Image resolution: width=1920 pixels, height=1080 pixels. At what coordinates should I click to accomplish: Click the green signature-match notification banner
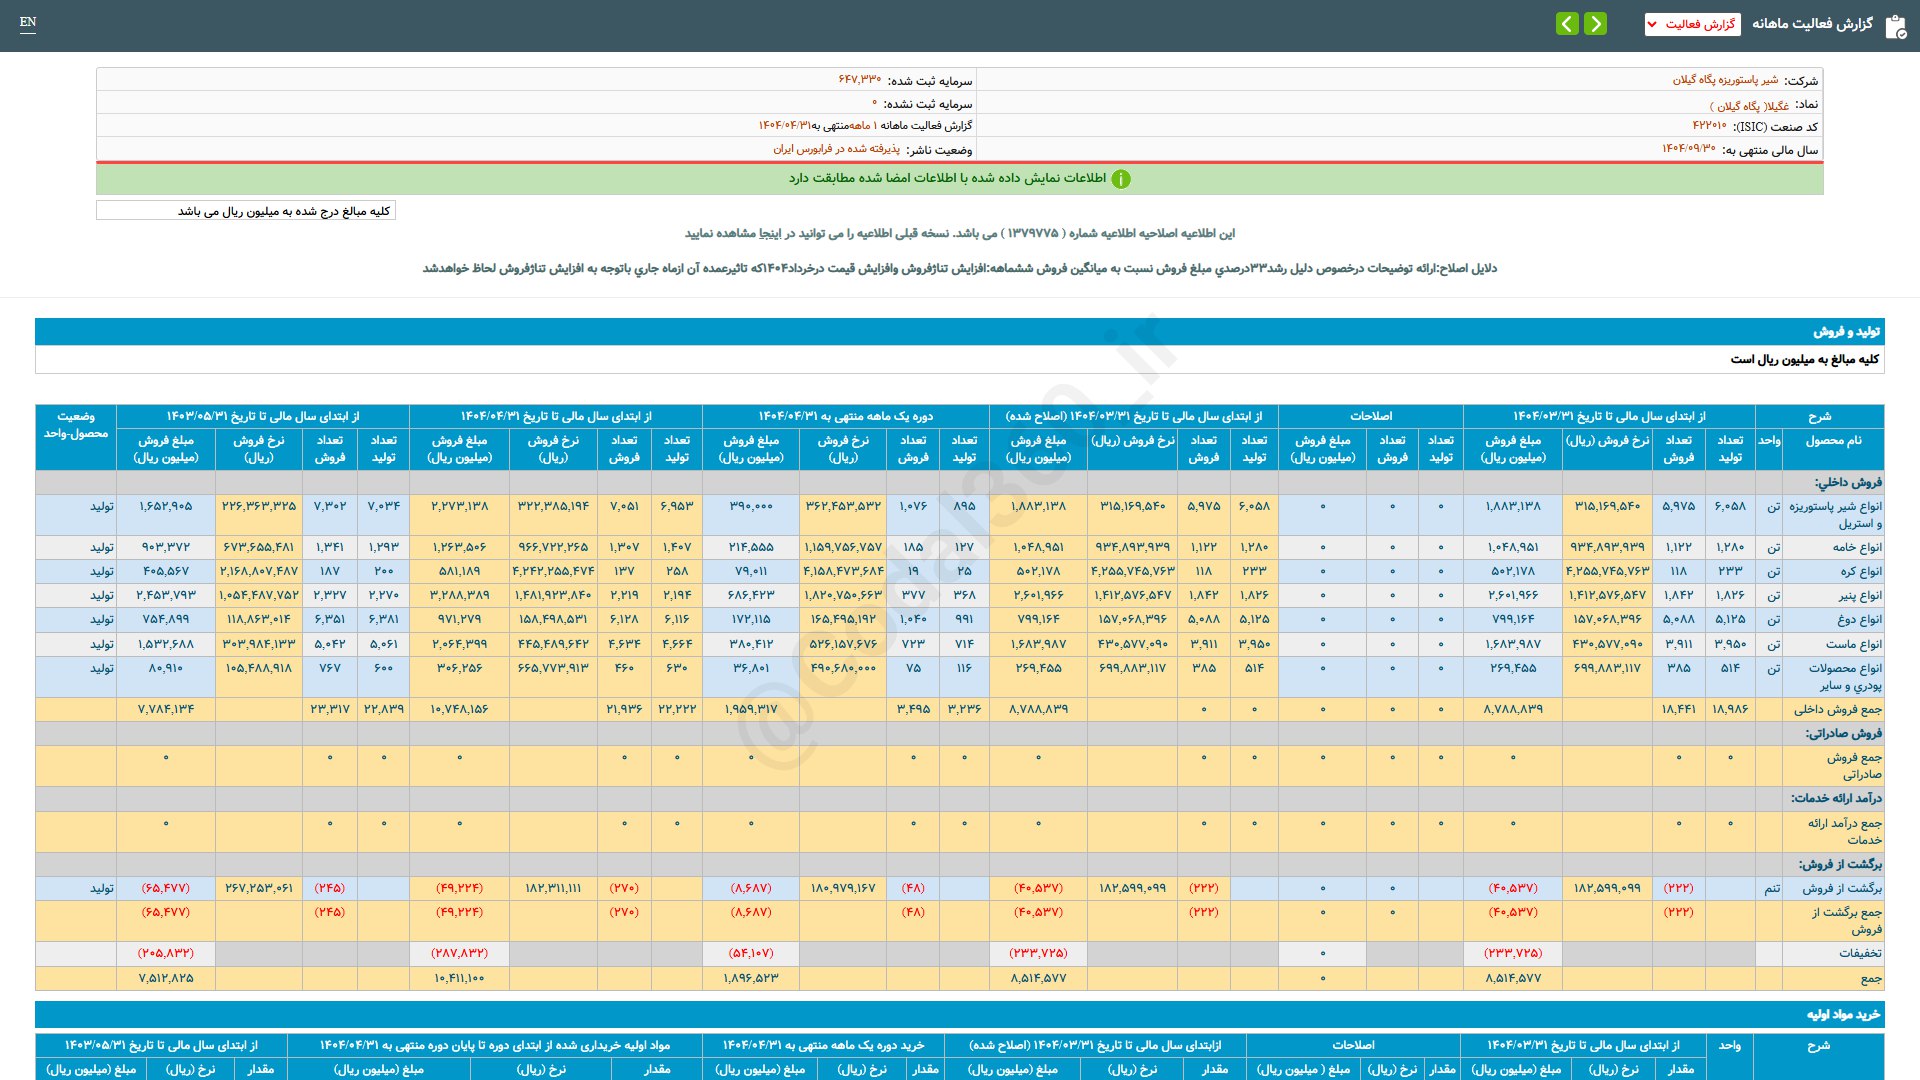(x=960, y=179)
